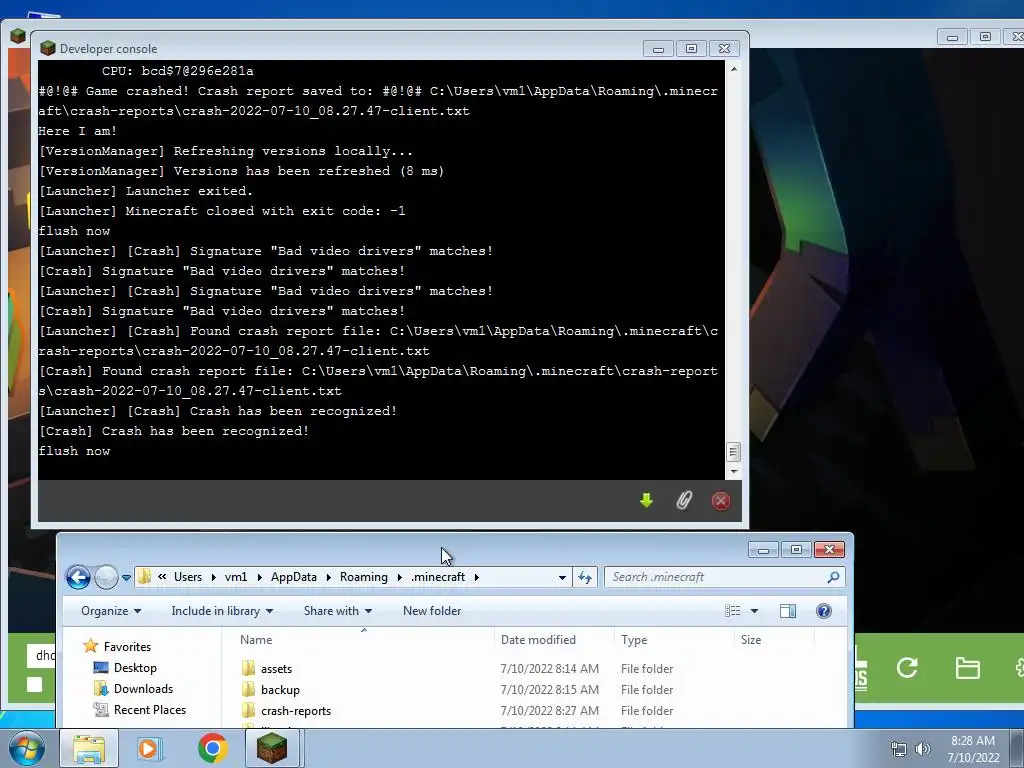Open the Organize menu
Screen dimensions: 1024x768
point(111,611)
